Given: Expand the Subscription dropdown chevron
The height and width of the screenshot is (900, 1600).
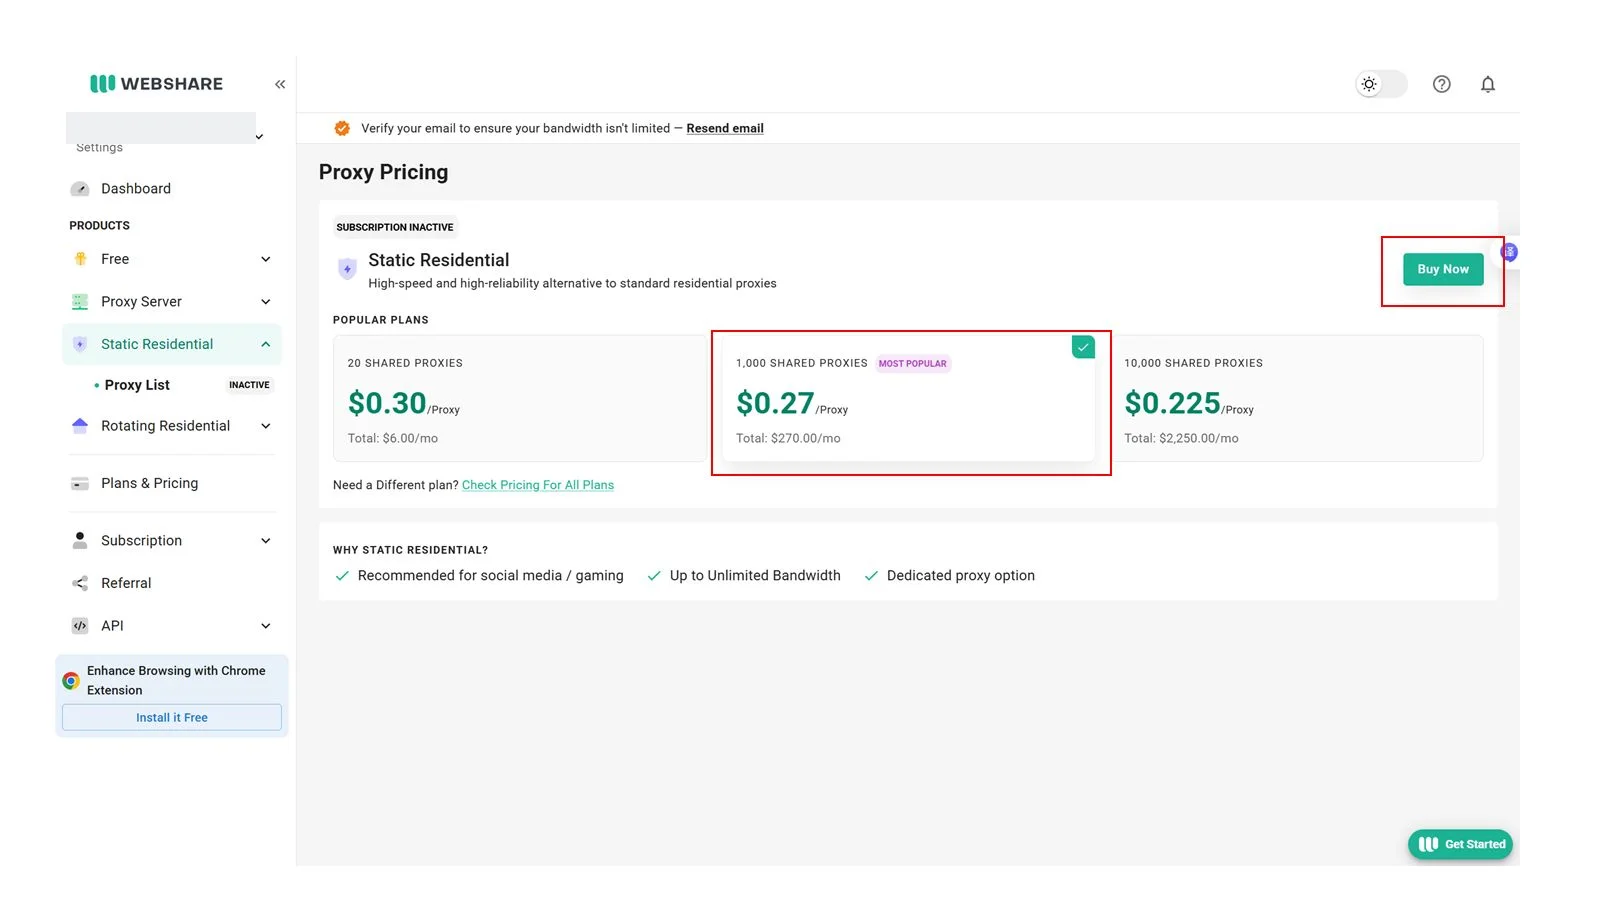Looking at the screenshot, I should [266, 541].
